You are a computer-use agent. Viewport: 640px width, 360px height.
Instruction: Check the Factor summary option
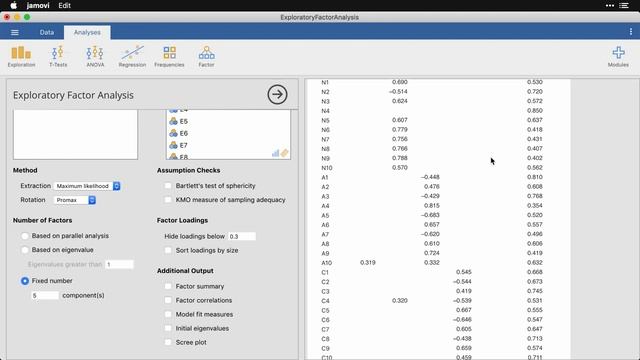168,286
